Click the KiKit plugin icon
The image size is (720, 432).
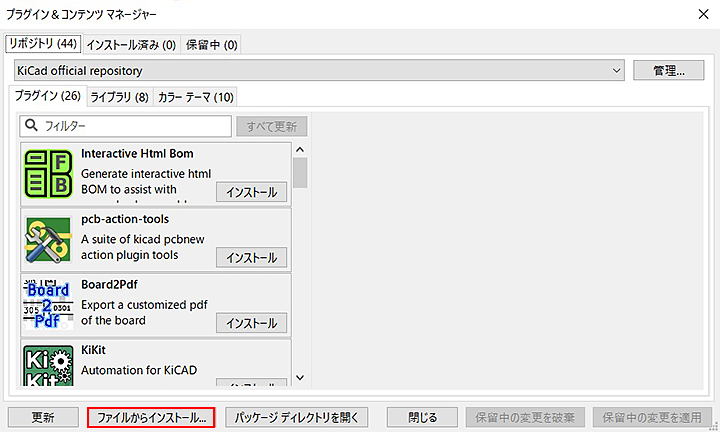(x=48, y=366)
